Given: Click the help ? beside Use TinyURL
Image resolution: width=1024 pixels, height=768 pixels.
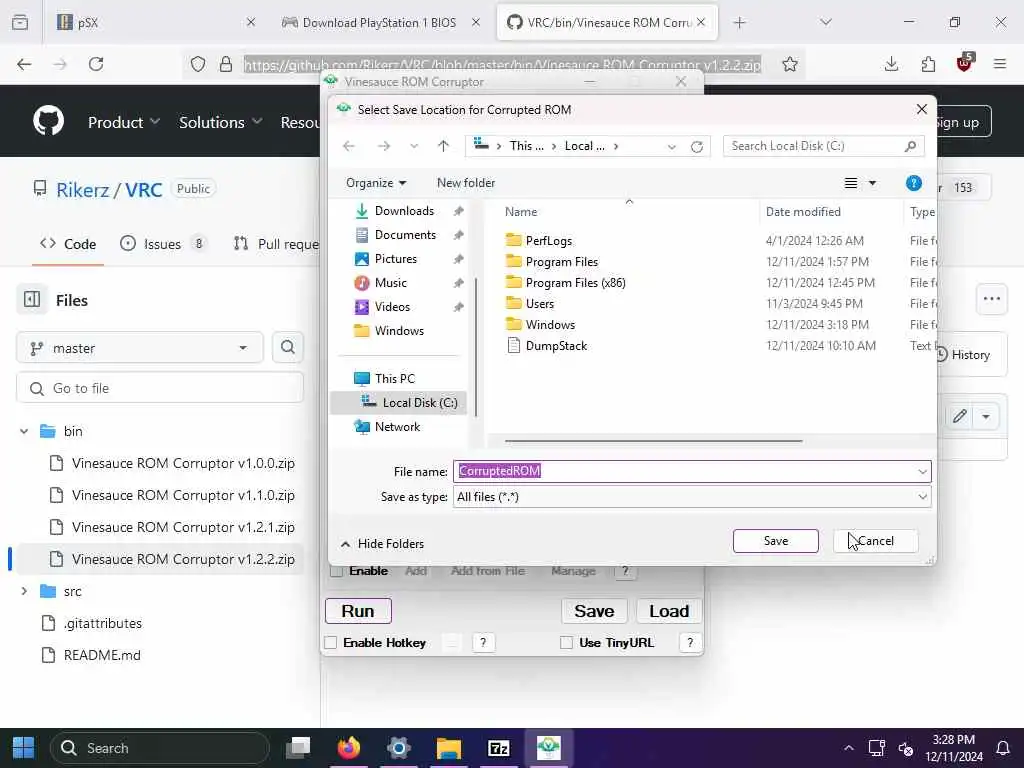Looking at the screenshot, I should (x=690, y=643).
